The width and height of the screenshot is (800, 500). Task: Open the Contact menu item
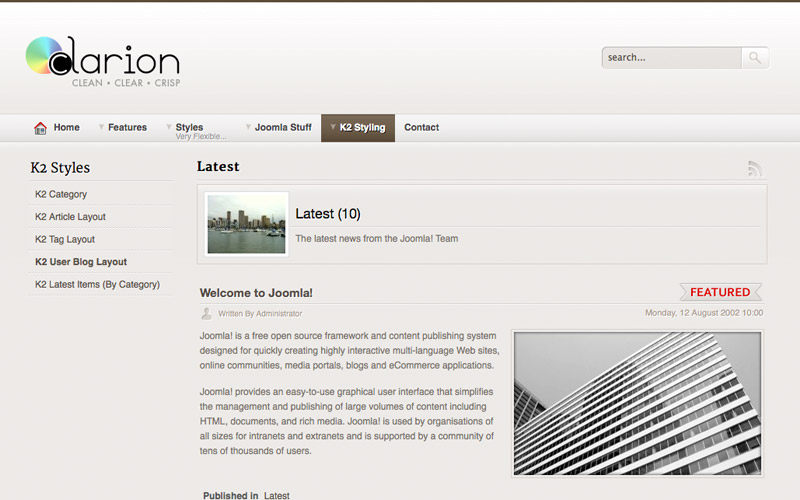[x=421, y=127]
